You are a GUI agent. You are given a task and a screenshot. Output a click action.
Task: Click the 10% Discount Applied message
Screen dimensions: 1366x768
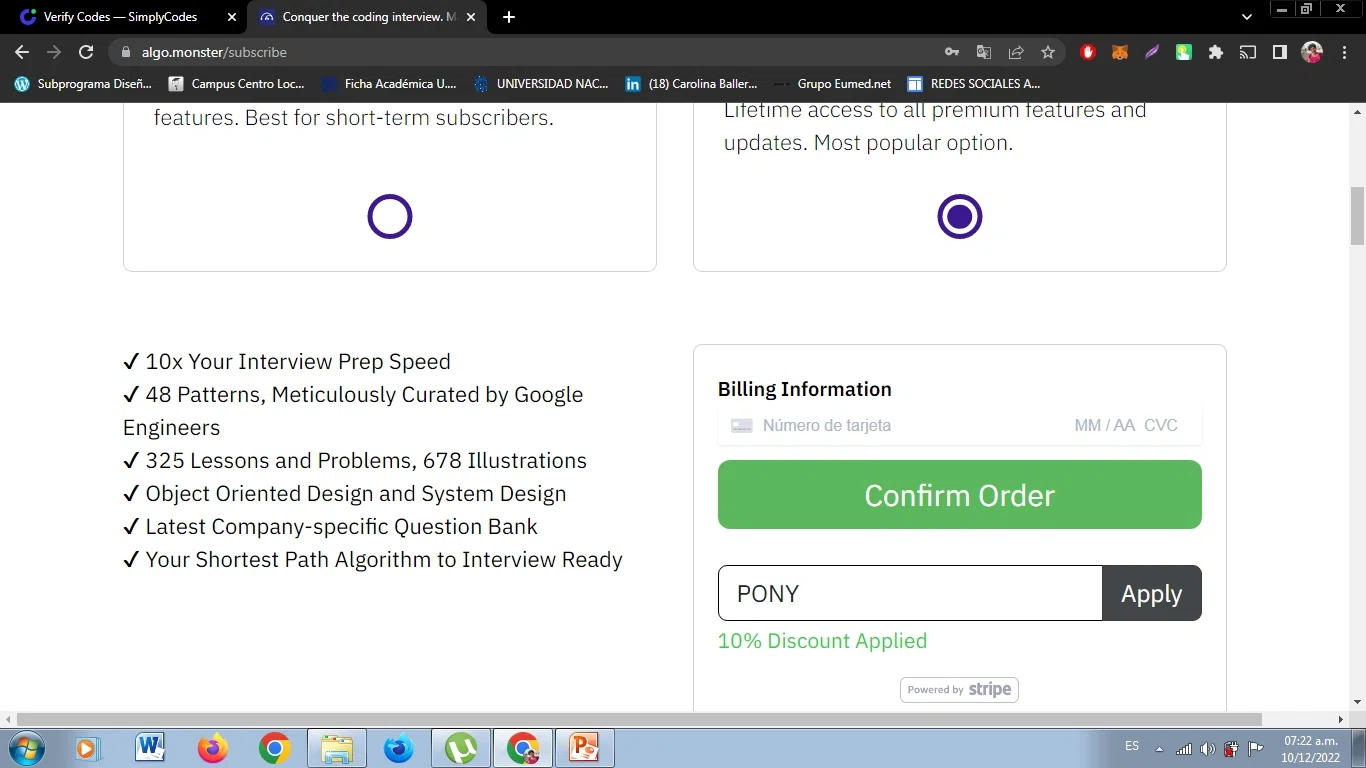pos(822,641)
